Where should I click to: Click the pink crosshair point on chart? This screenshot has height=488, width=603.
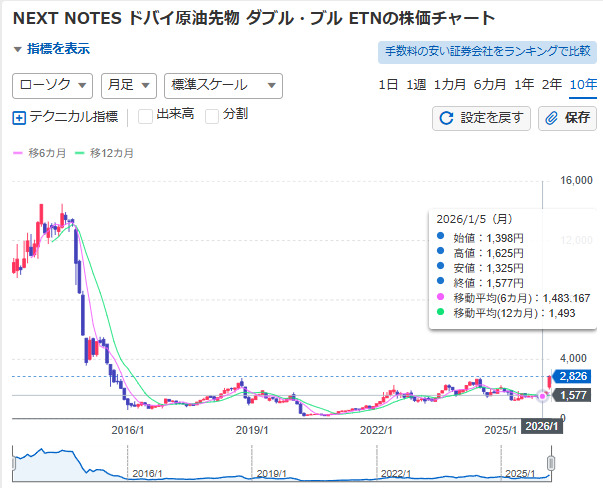[x=542, y=396]
